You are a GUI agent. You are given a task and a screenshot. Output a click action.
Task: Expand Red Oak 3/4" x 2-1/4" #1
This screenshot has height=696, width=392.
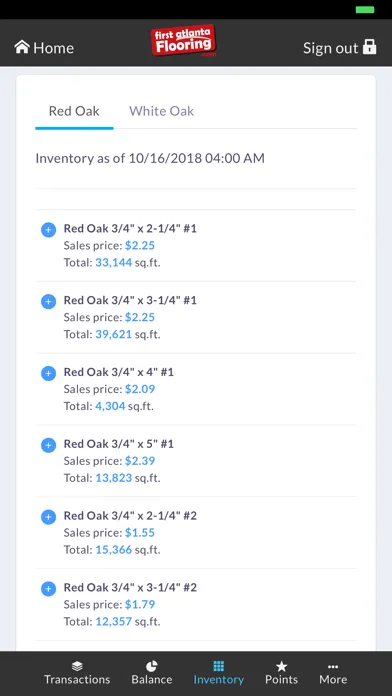click(x=48, y=230)
